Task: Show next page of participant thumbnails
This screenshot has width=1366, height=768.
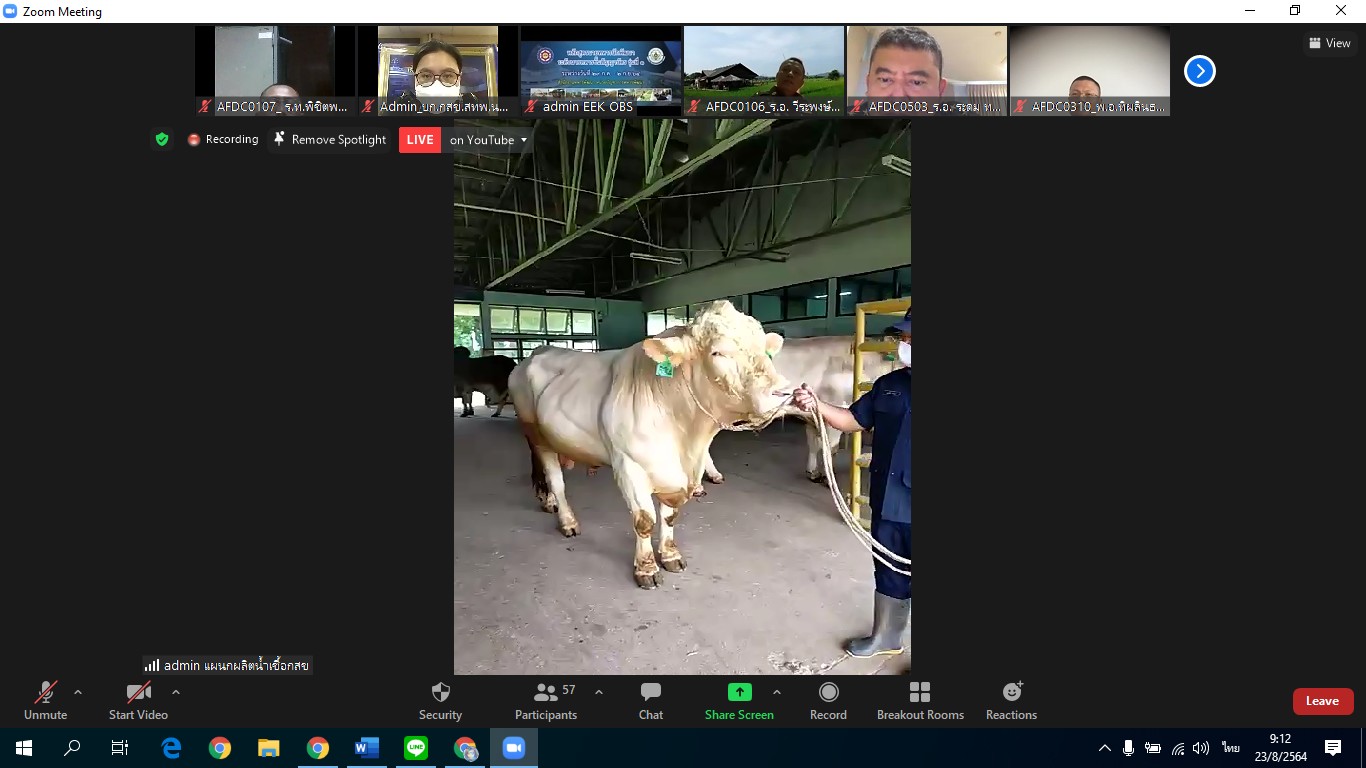Action: (x=1199, y=71)
